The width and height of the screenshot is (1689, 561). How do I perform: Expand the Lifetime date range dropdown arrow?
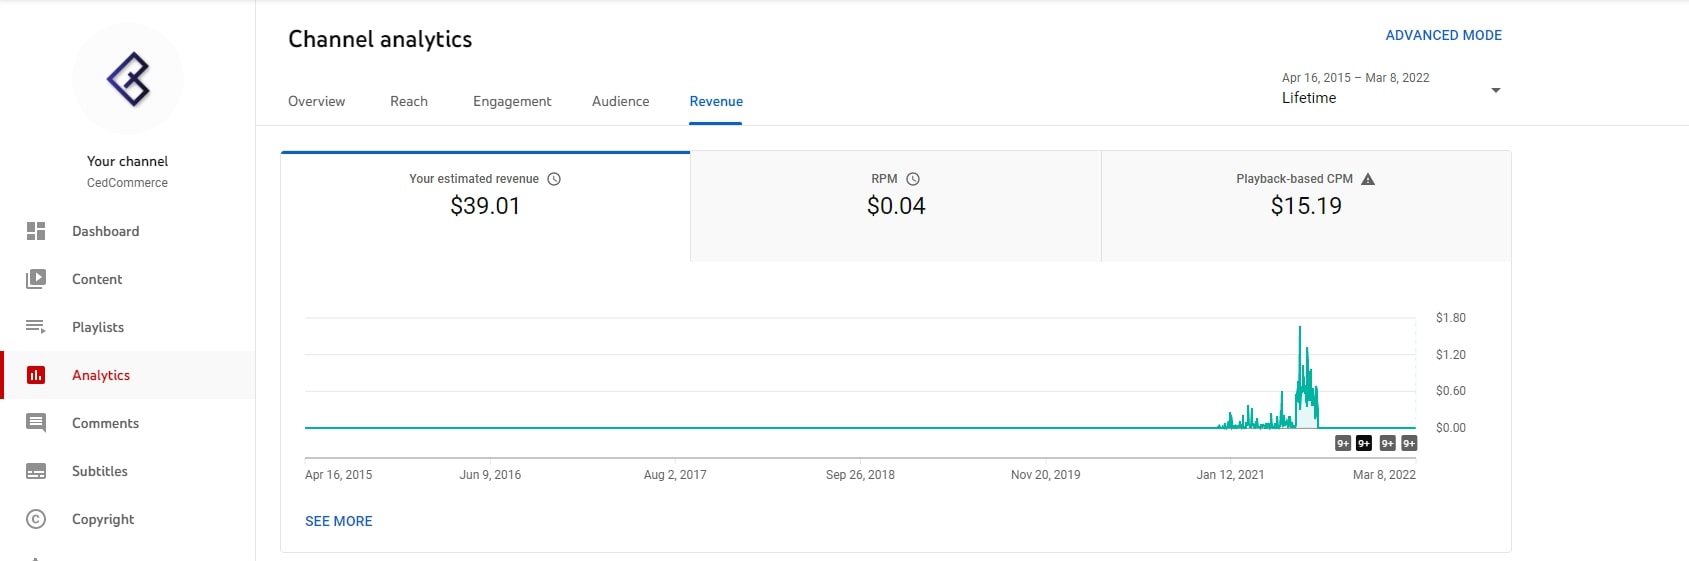1496,90
